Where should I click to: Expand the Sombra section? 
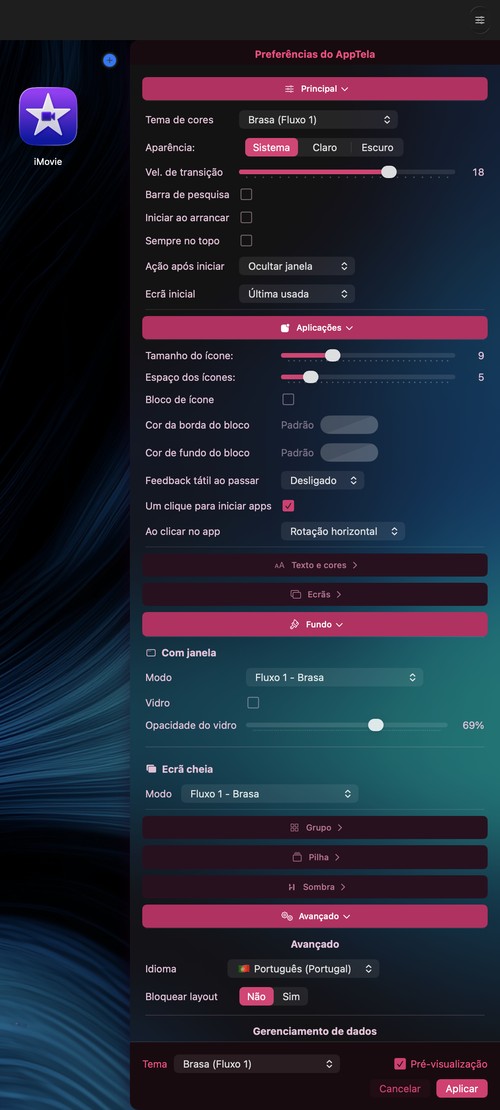pos(314,887)
